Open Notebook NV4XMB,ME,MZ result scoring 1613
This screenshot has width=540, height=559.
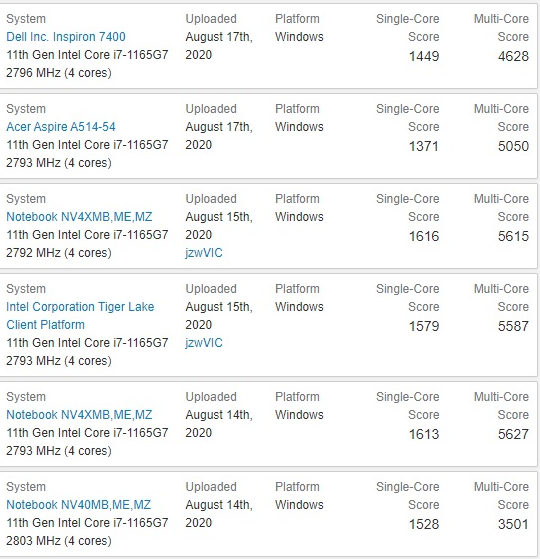click(x=79, y=415)
